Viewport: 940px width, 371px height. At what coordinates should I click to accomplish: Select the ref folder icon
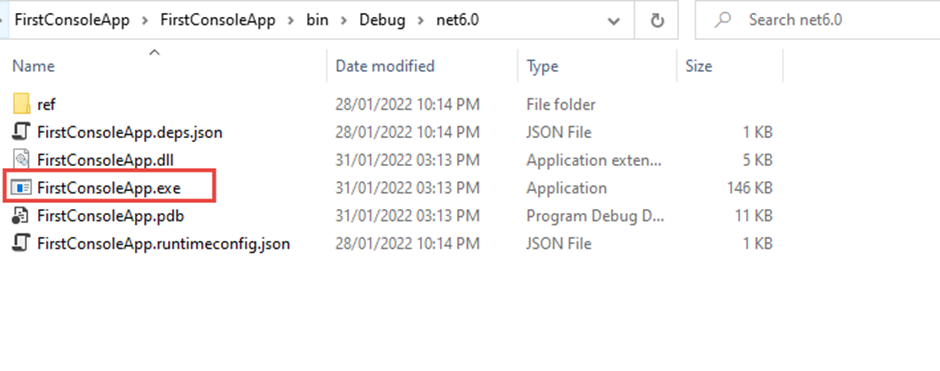pos(21,104)
